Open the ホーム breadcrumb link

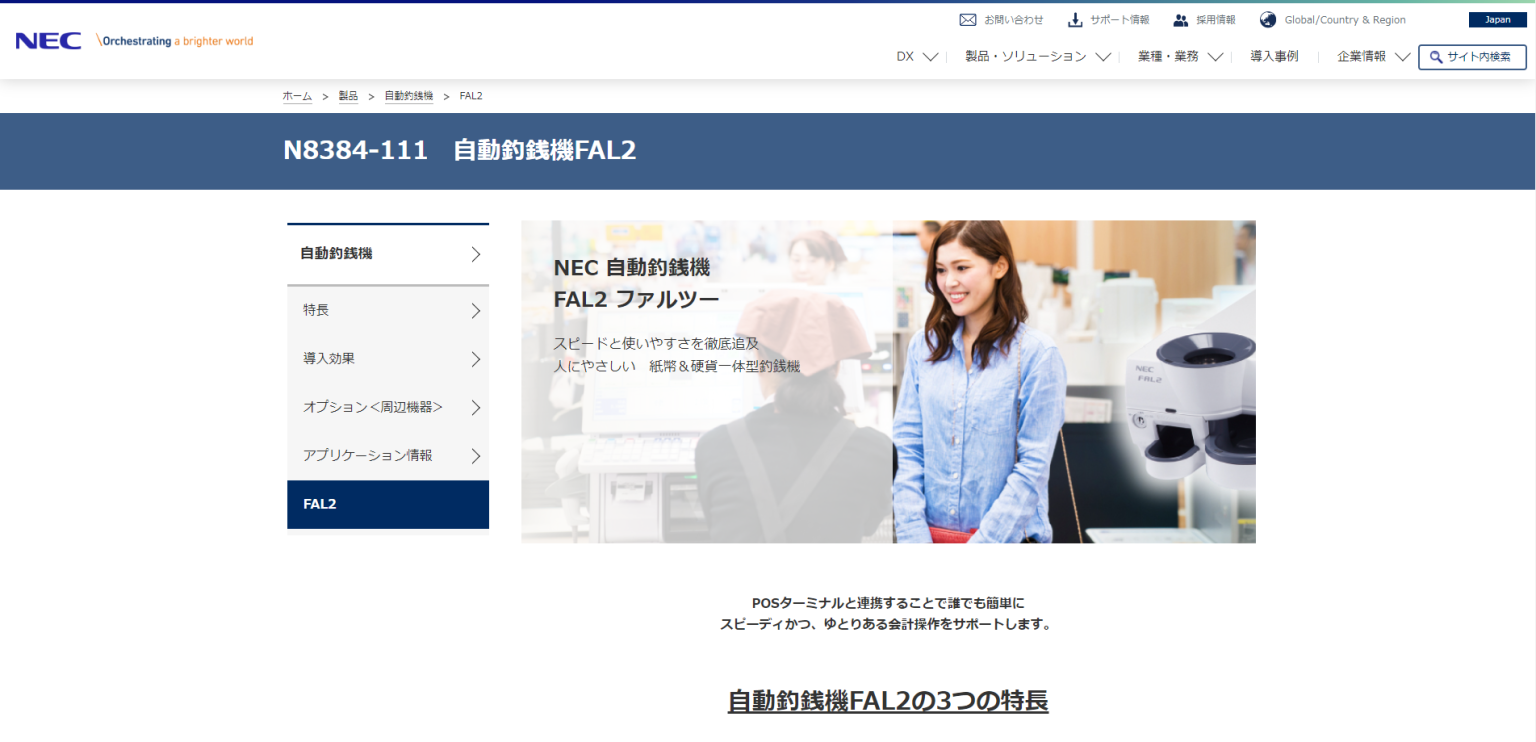[x=297, y=95]
